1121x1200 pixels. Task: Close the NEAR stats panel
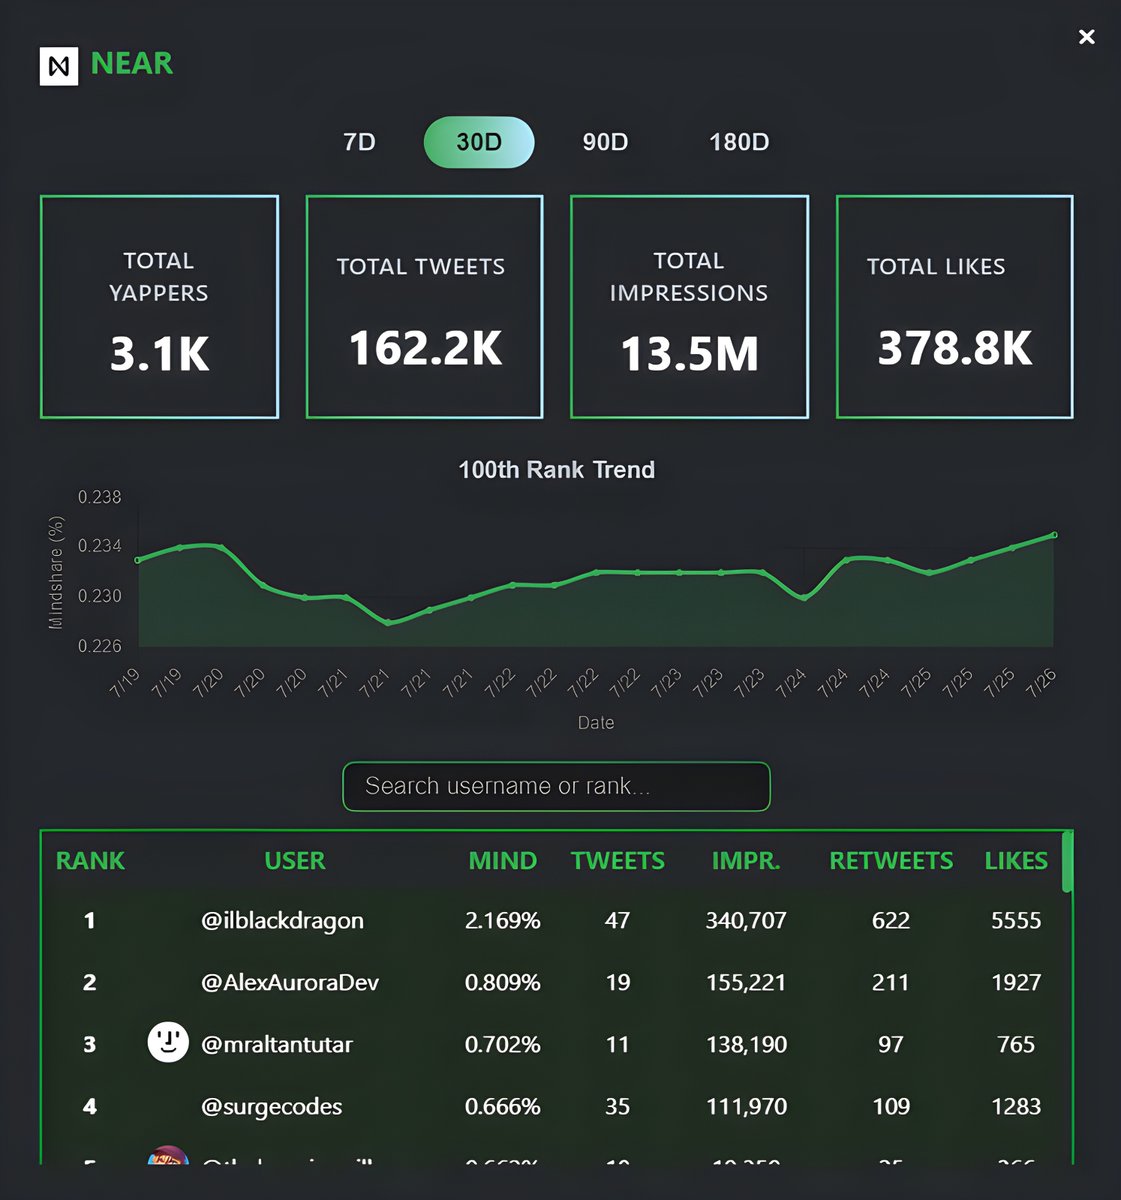[x=1087, y=37]
